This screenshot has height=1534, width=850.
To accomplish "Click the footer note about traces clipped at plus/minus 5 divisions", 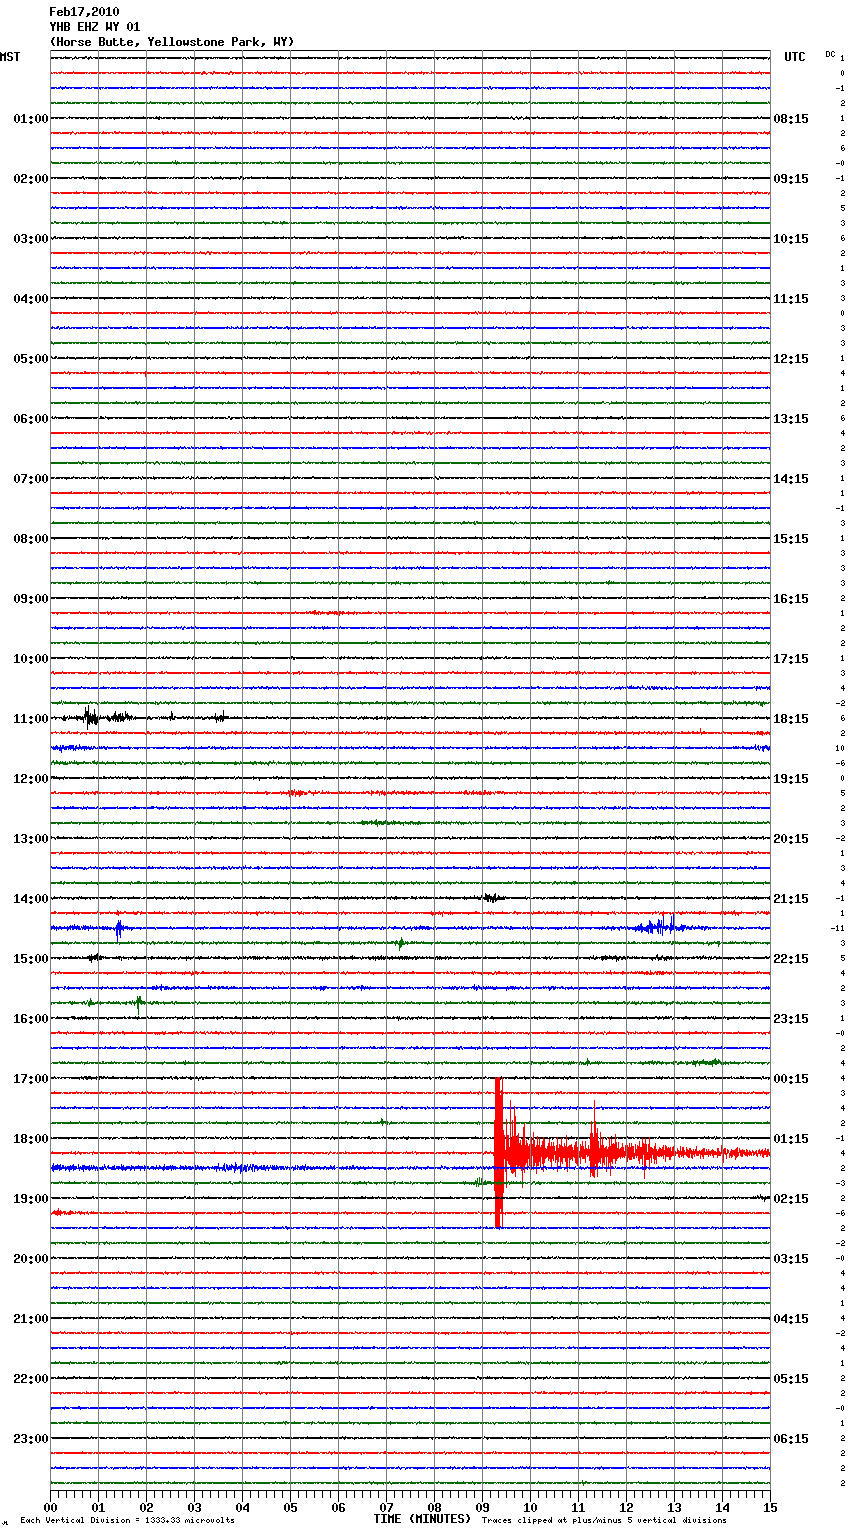I will [604, 1521].
